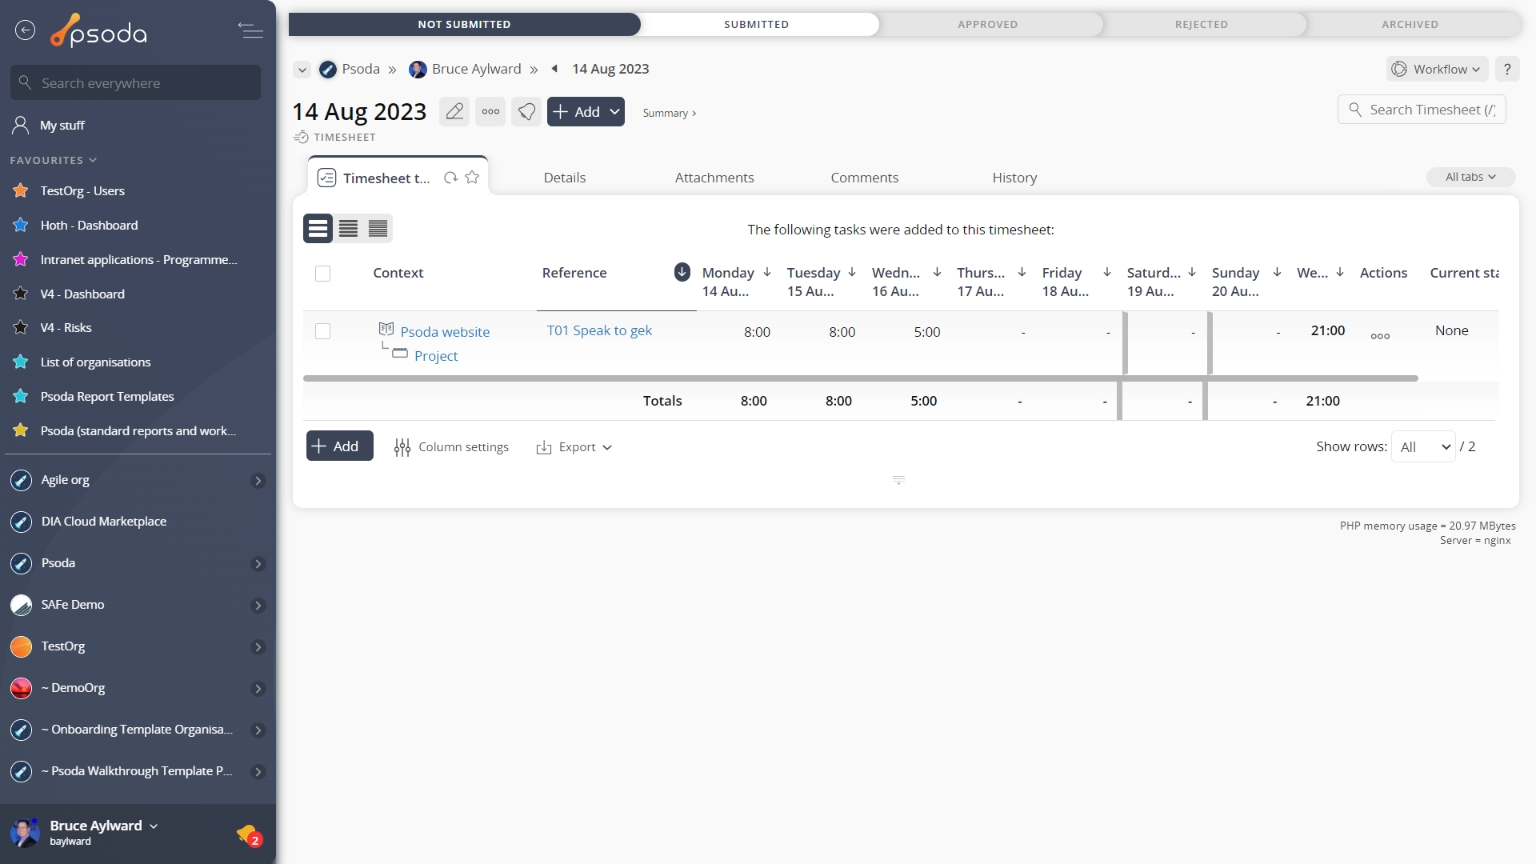
Task: Favourite the Timesheet tab with star icon
Action: click(x=472, y=177)
